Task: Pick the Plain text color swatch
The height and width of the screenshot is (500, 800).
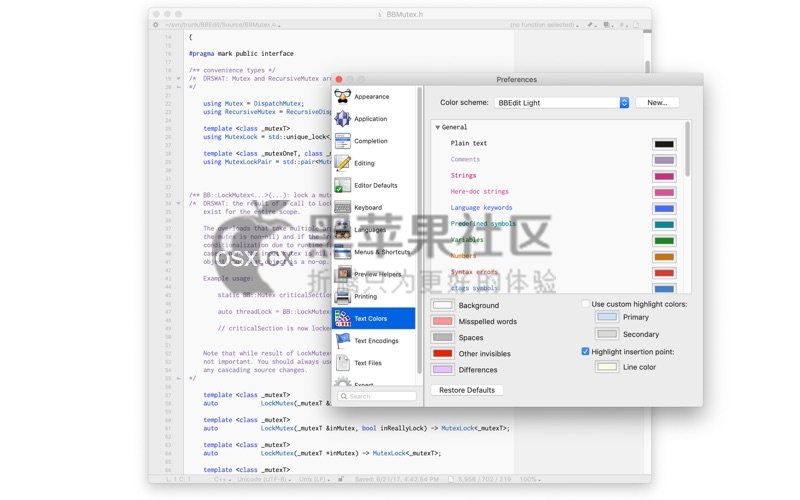Action: click(664, 144)
